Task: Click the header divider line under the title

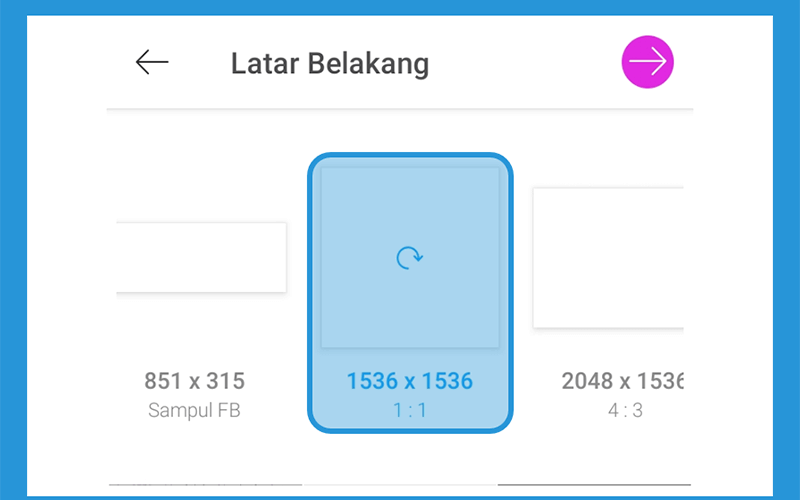Action: coord(400,109)
